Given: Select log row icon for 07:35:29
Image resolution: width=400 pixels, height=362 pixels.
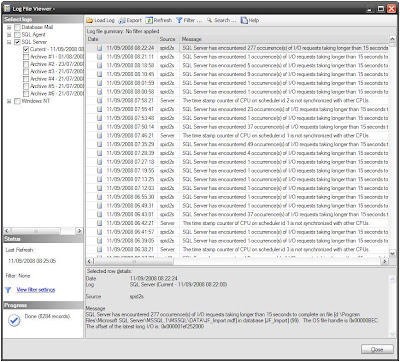Looking at the screenshot, I should [x=99, y=144].
